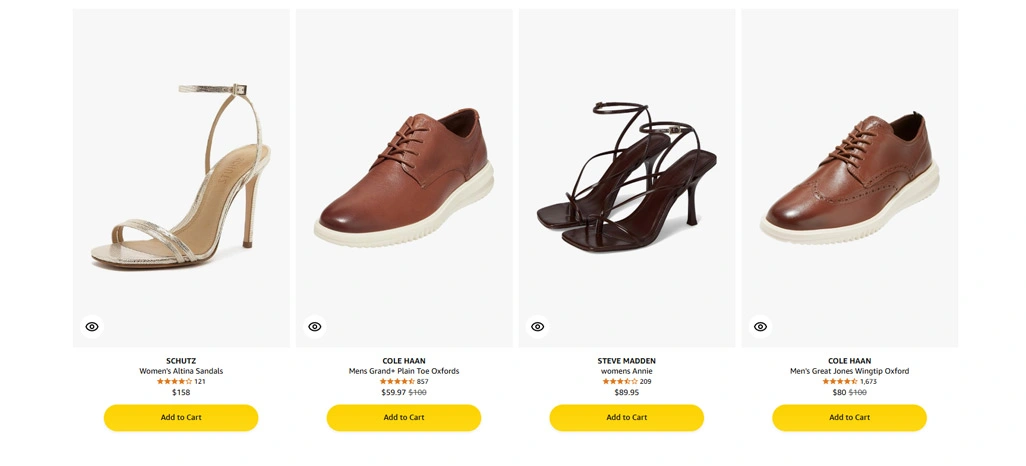Click the SCHUTZ brand name
The height and width of the screenshot is (466, 1026).
[x=181, y=361]
